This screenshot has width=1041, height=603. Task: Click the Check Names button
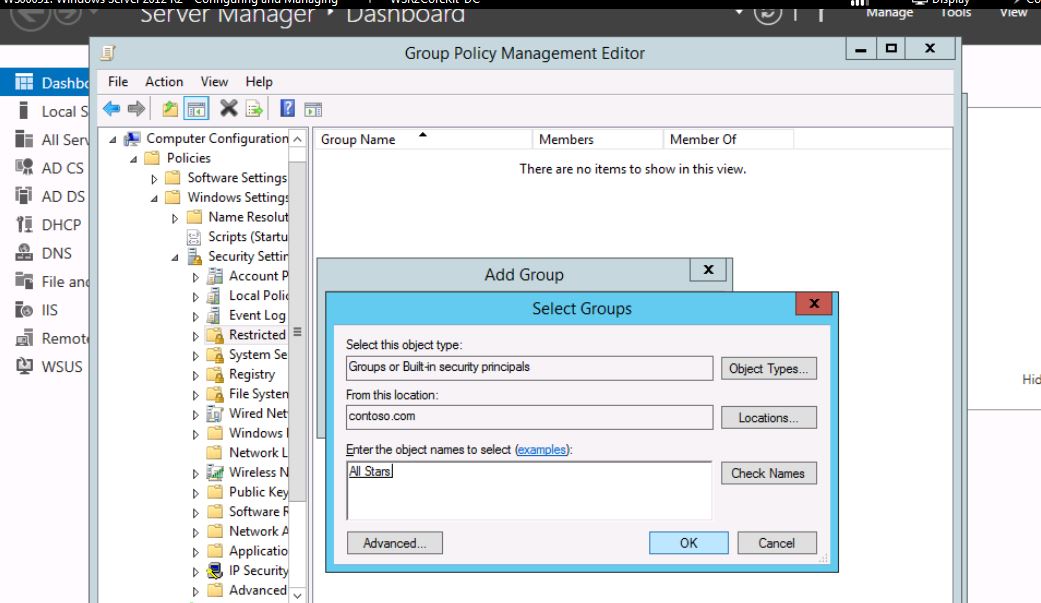coord(767,474)
